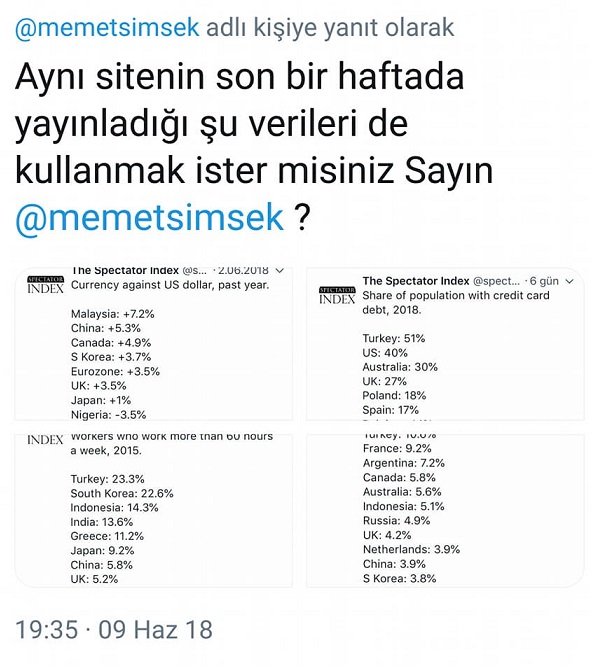Screen dimensions: 591x666
Task: Open the 60-hour work week image
Action: [x=153, y=511]
